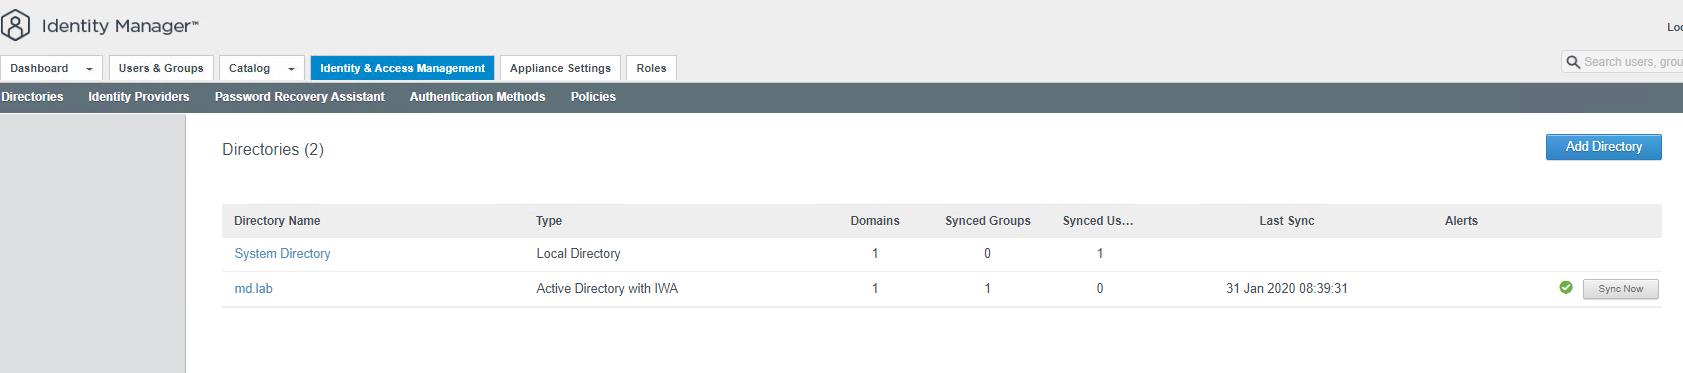Screen dimensions: 1683x373
Task: Go to Directories submenu
Action: point(32,97)
